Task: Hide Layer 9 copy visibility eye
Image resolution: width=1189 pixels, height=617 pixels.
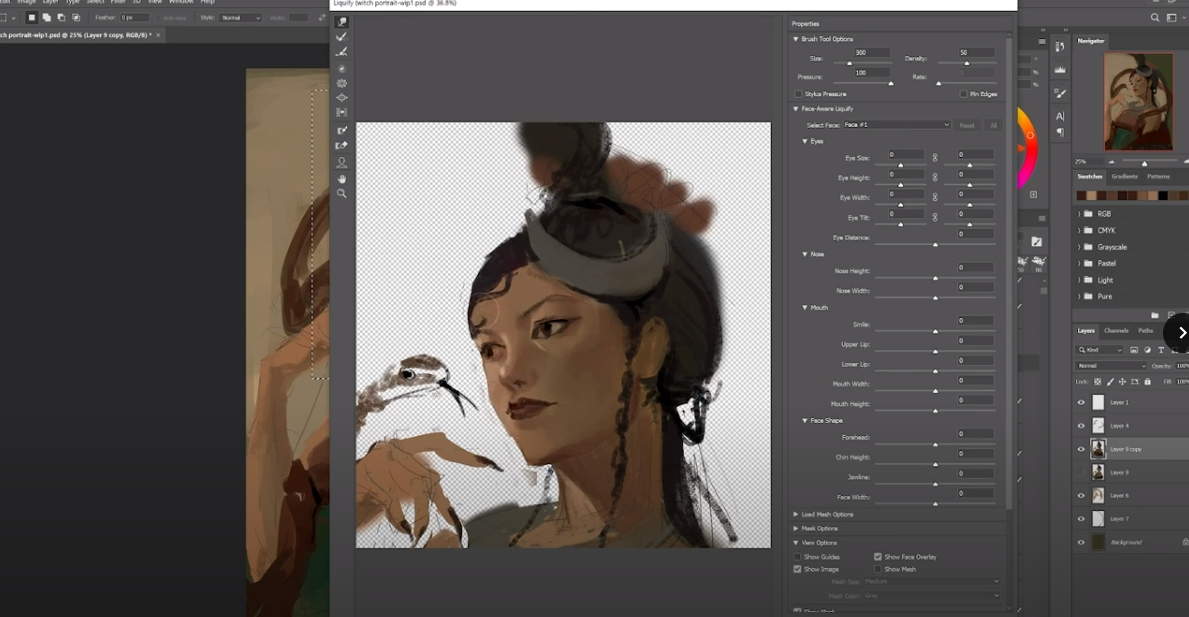Action: [x=1081, y=449]
